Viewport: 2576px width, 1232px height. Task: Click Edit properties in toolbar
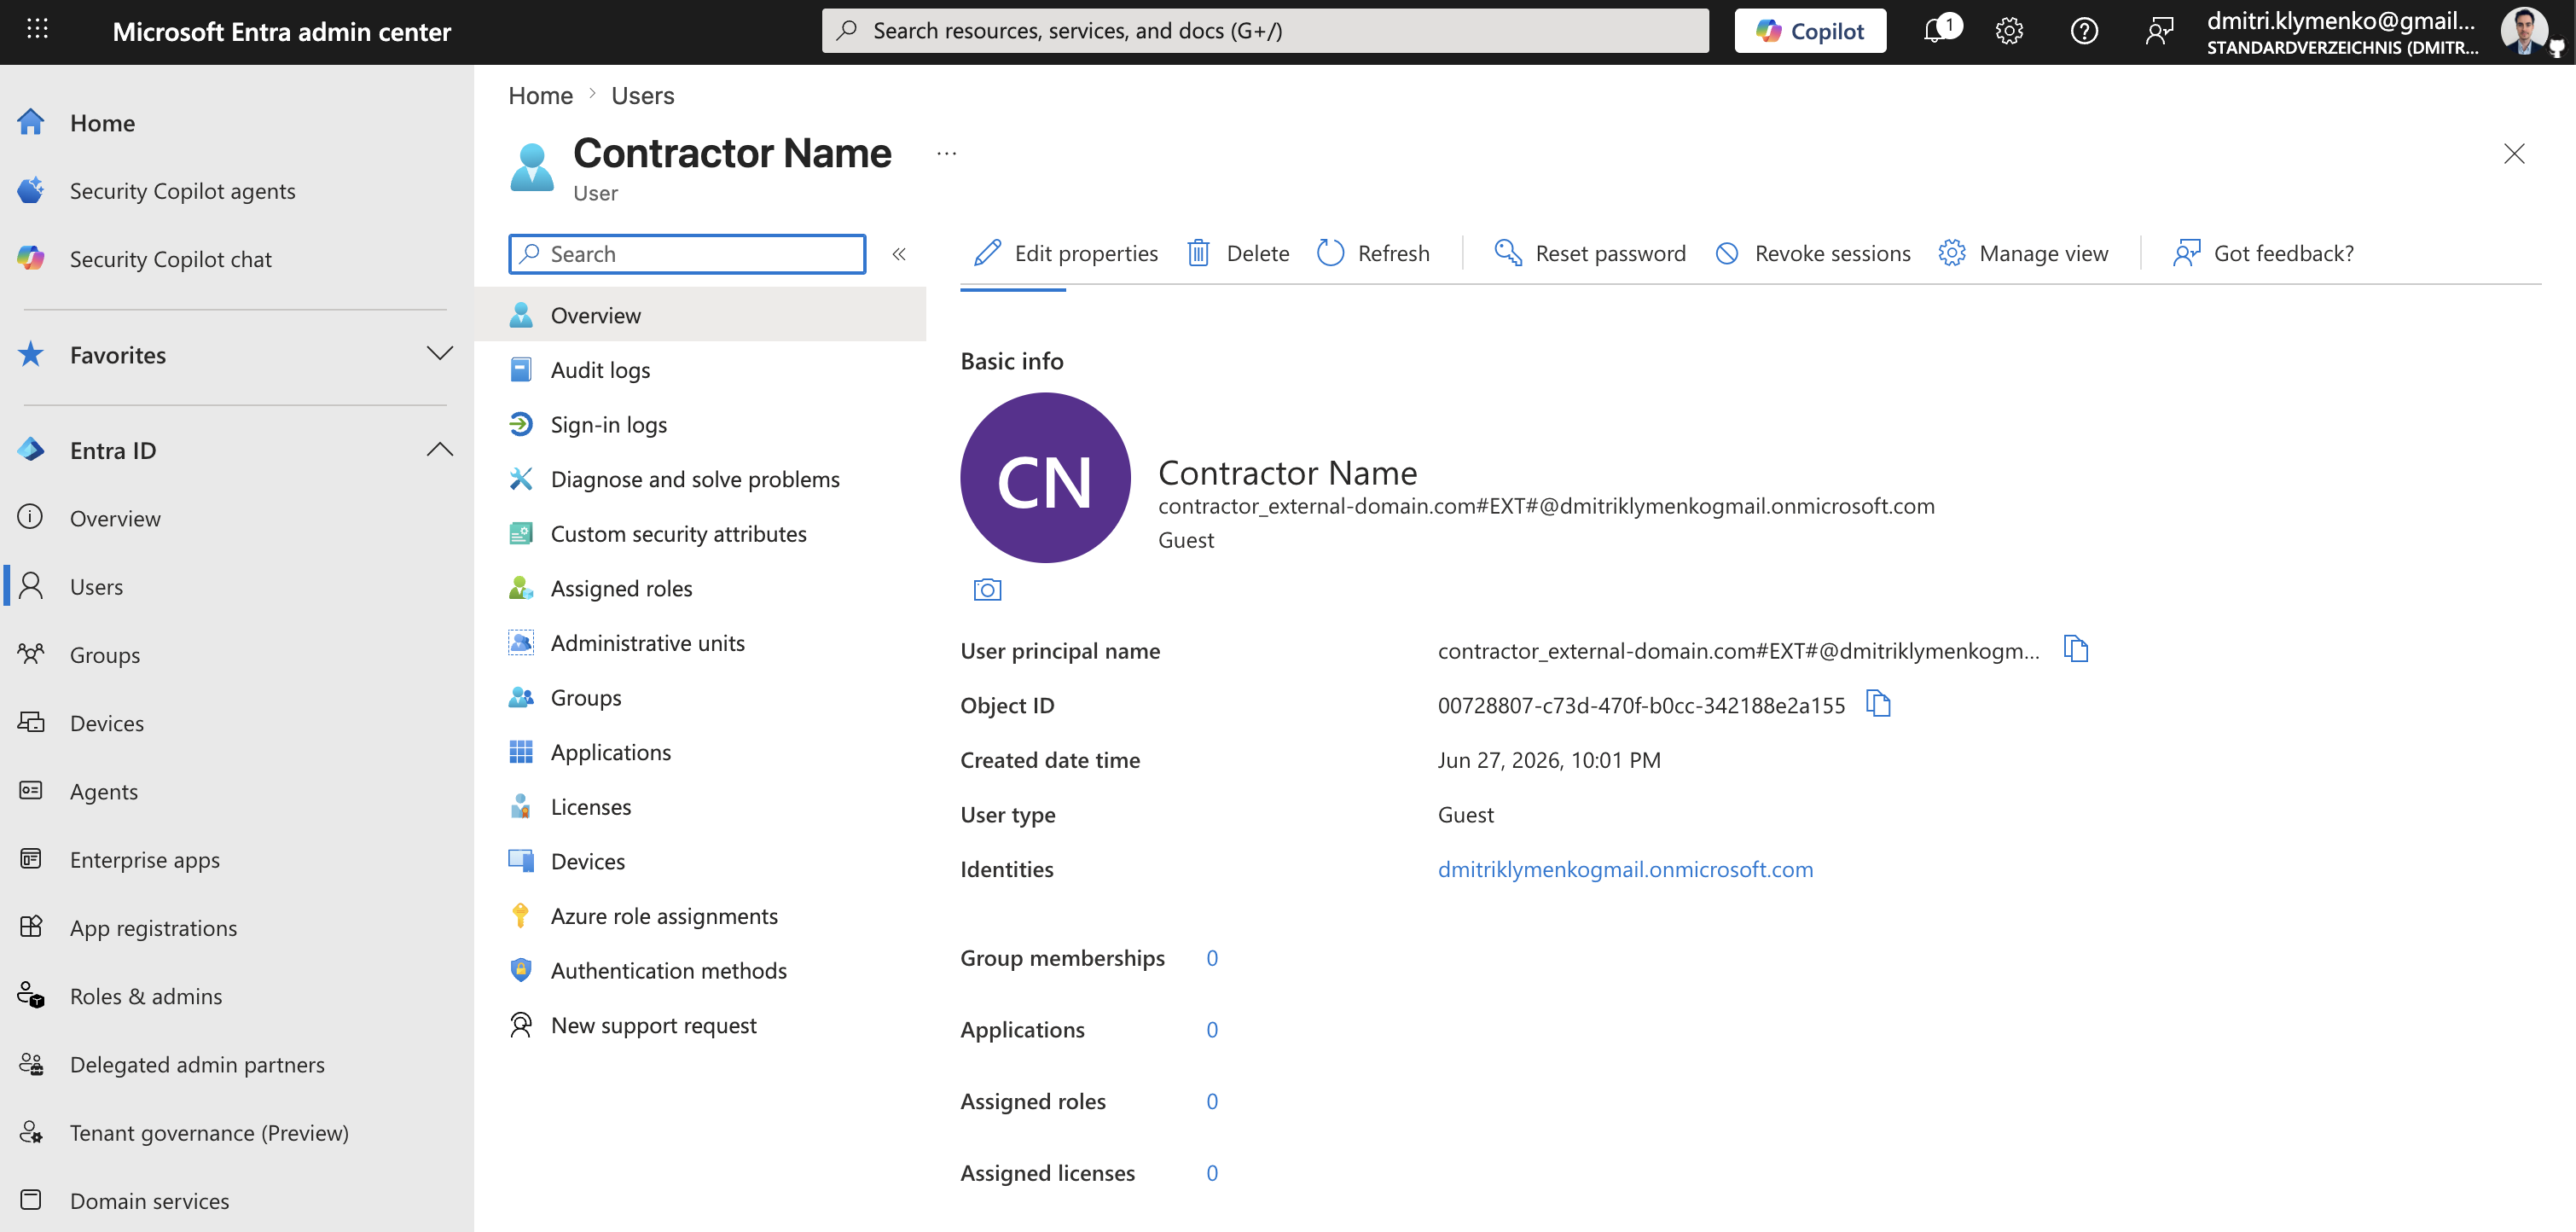pos(1066,254)
